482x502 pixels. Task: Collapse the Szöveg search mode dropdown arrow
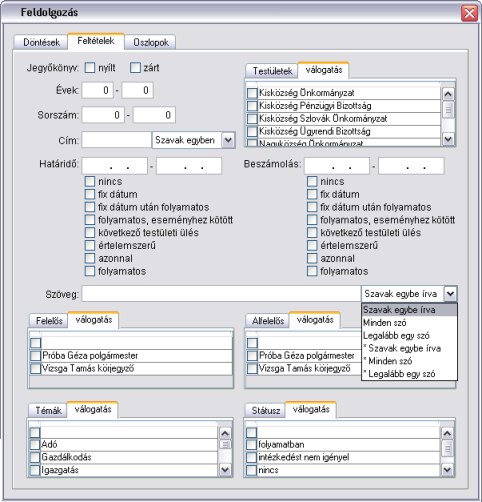coord(450,294)
